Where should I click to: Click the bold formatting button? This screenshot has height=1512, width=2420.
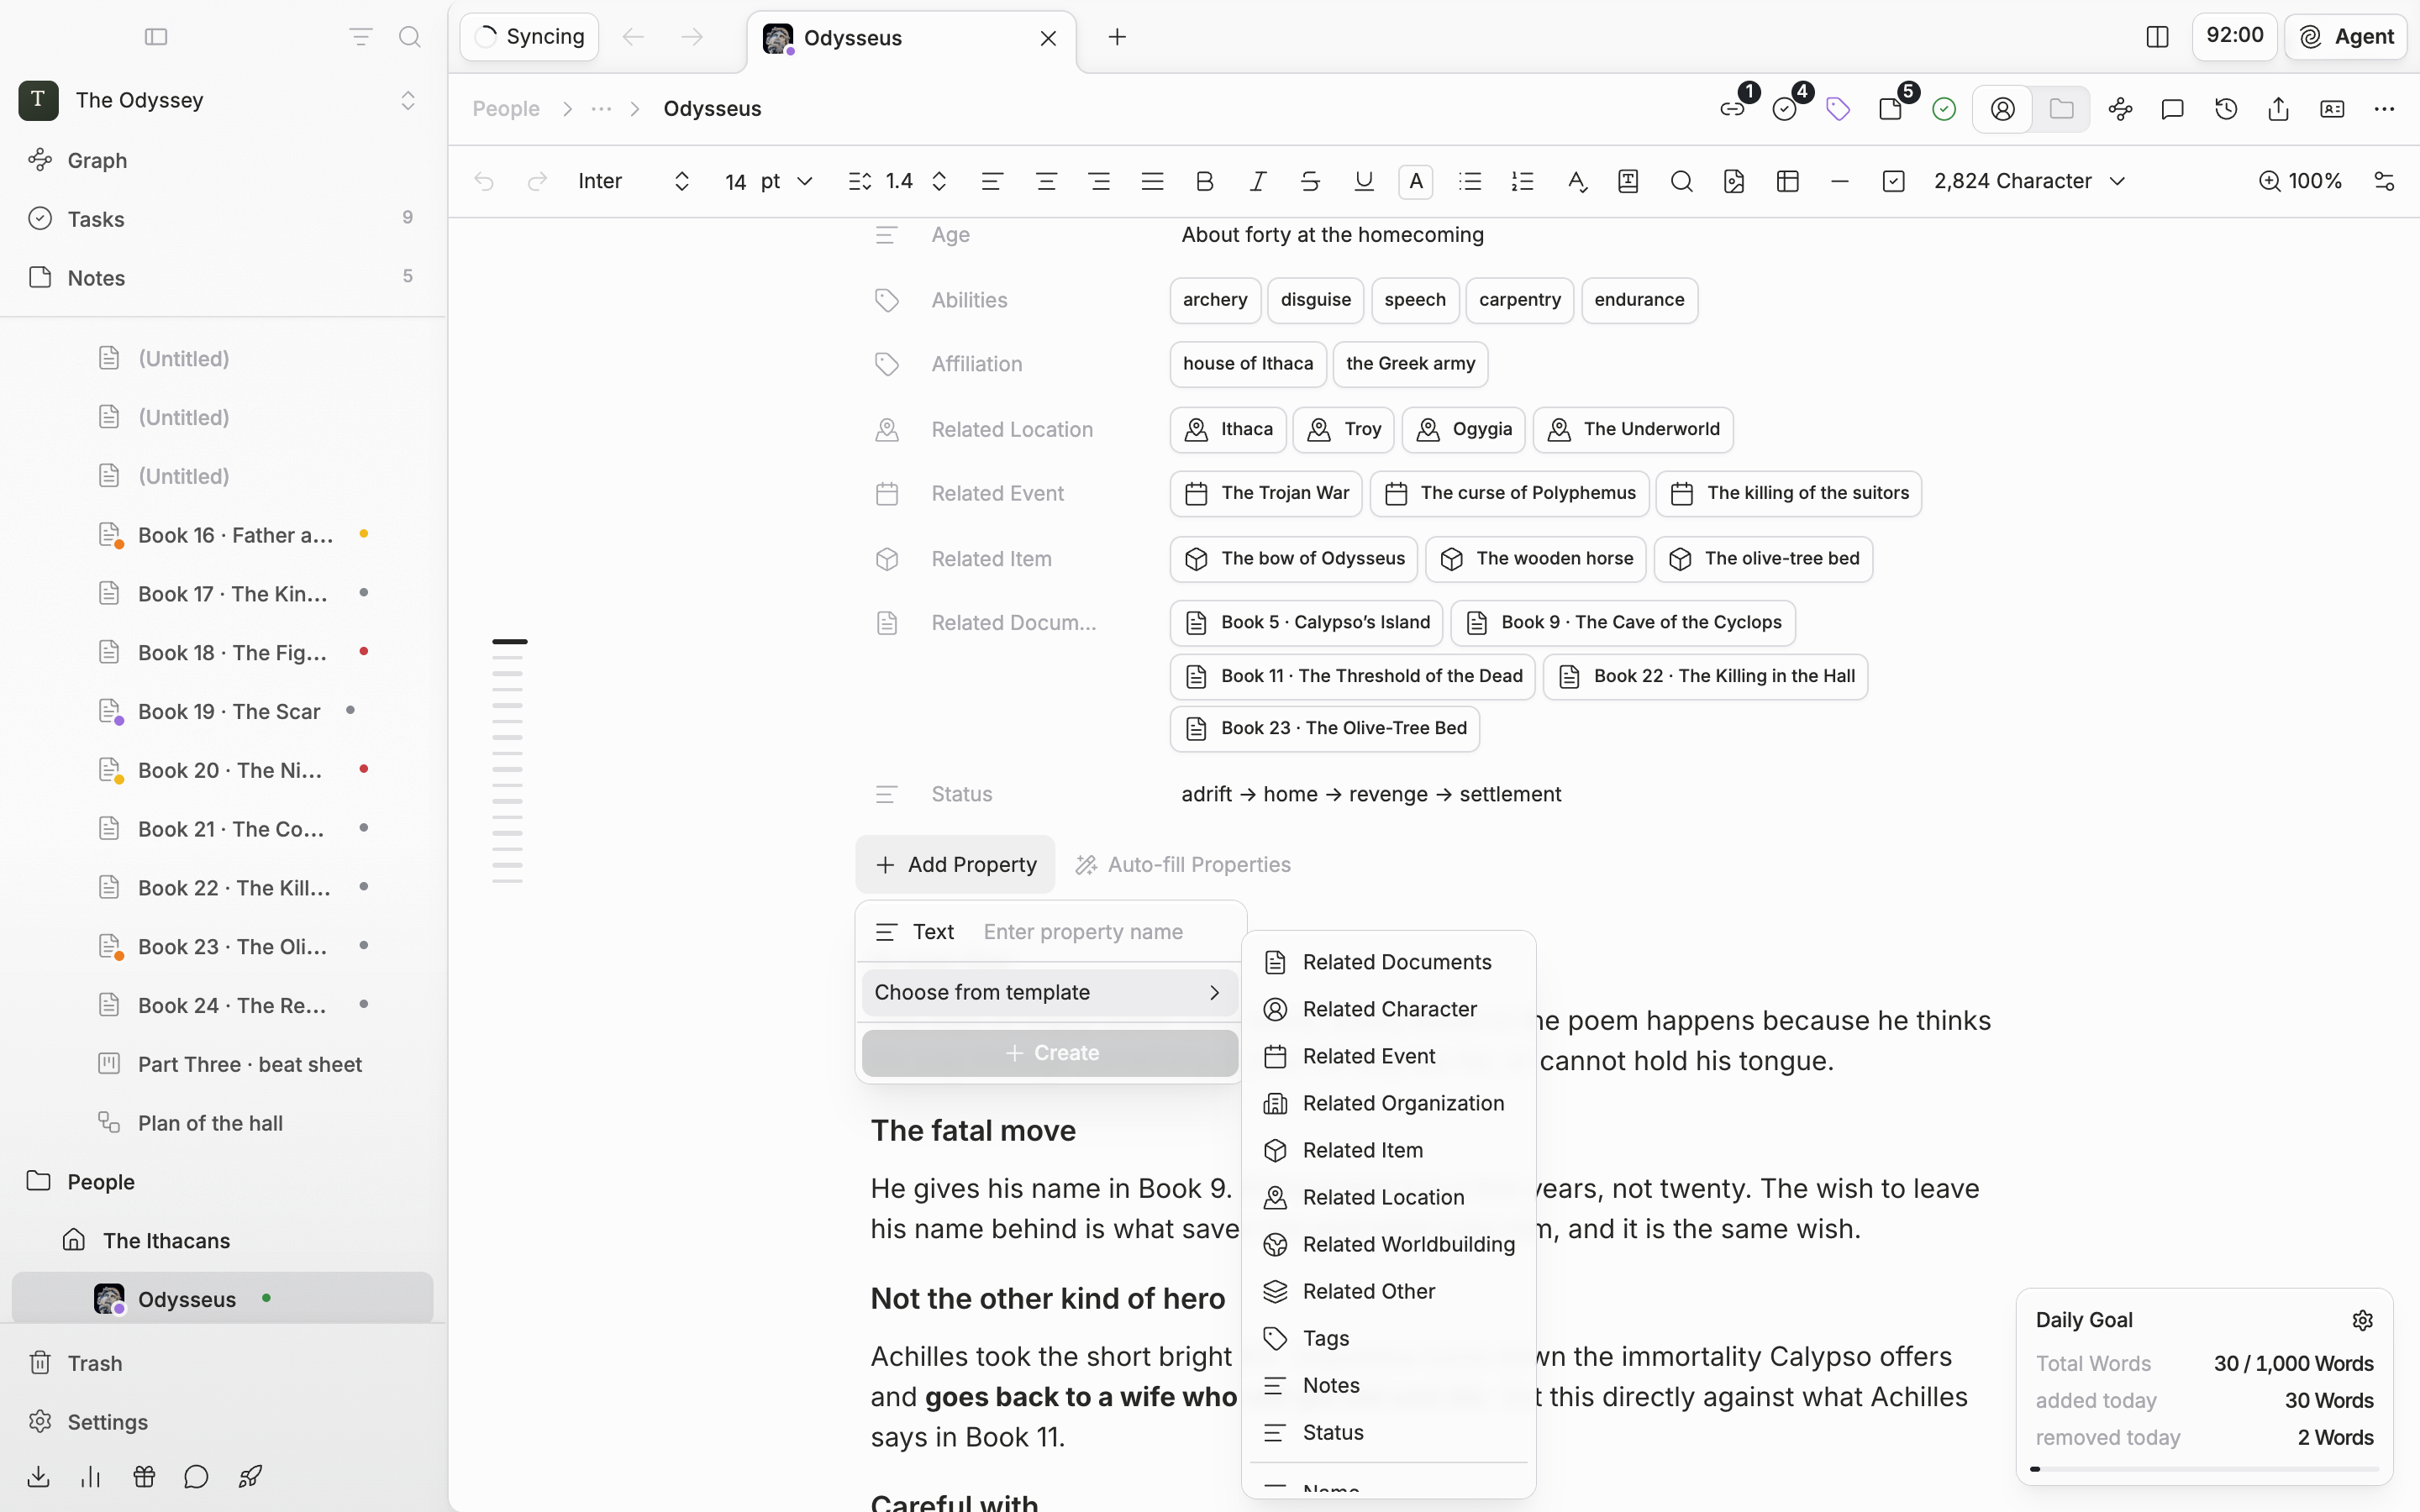click(1204, 181)
